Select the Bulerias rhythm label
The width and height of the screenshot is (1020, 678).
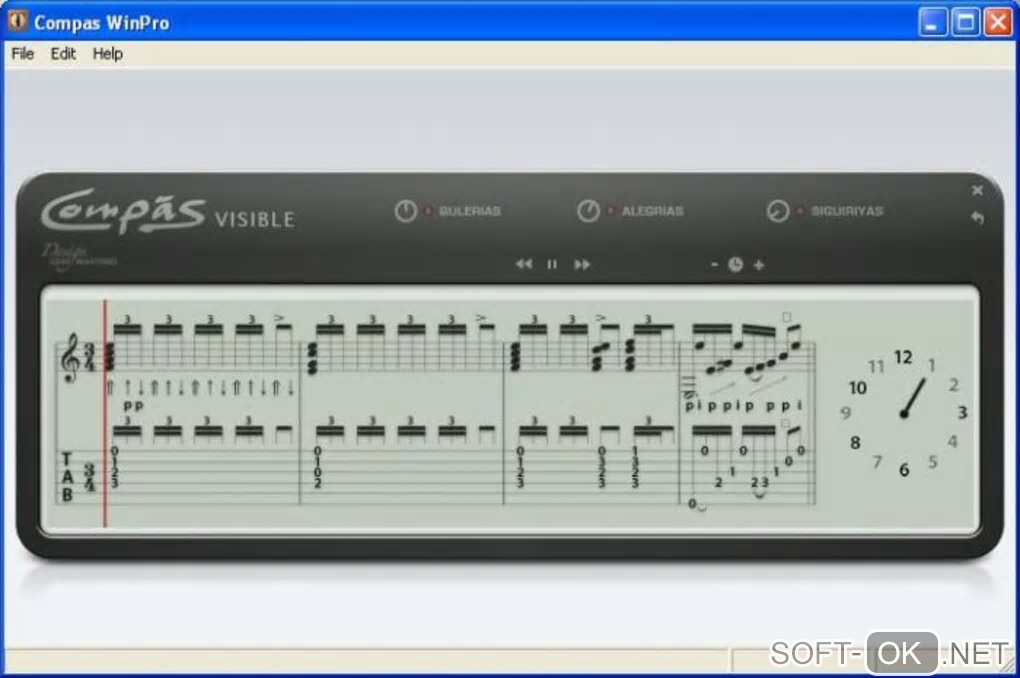[x=470, y=211]
